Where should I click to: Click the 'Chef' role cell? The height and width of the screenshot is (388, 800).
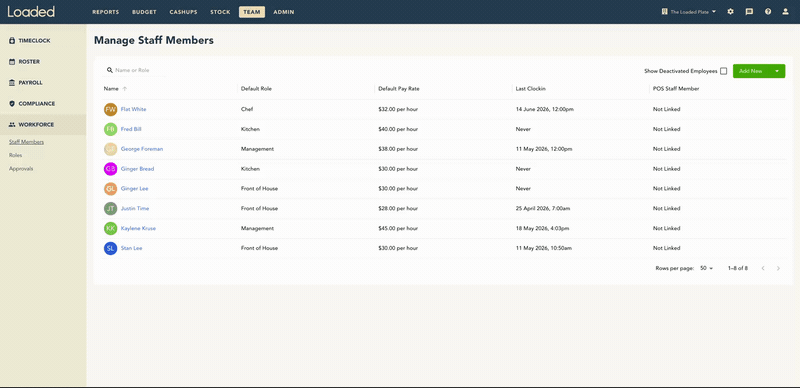coord(247,109)
